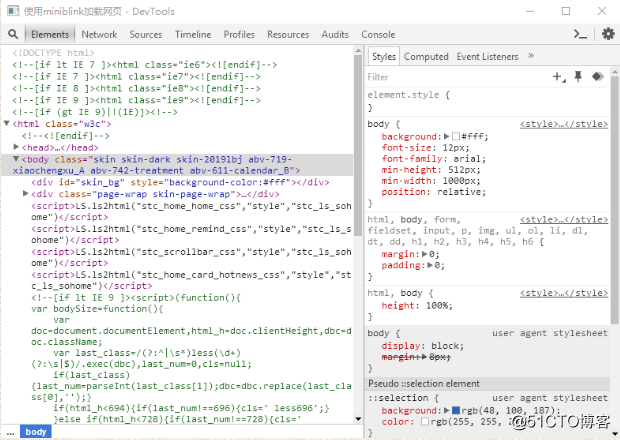Image resolution: width=620 pixels, height=440 pixels.
Task: Select the html class="ie6" comment line
Action: click(x=144, y=64)
